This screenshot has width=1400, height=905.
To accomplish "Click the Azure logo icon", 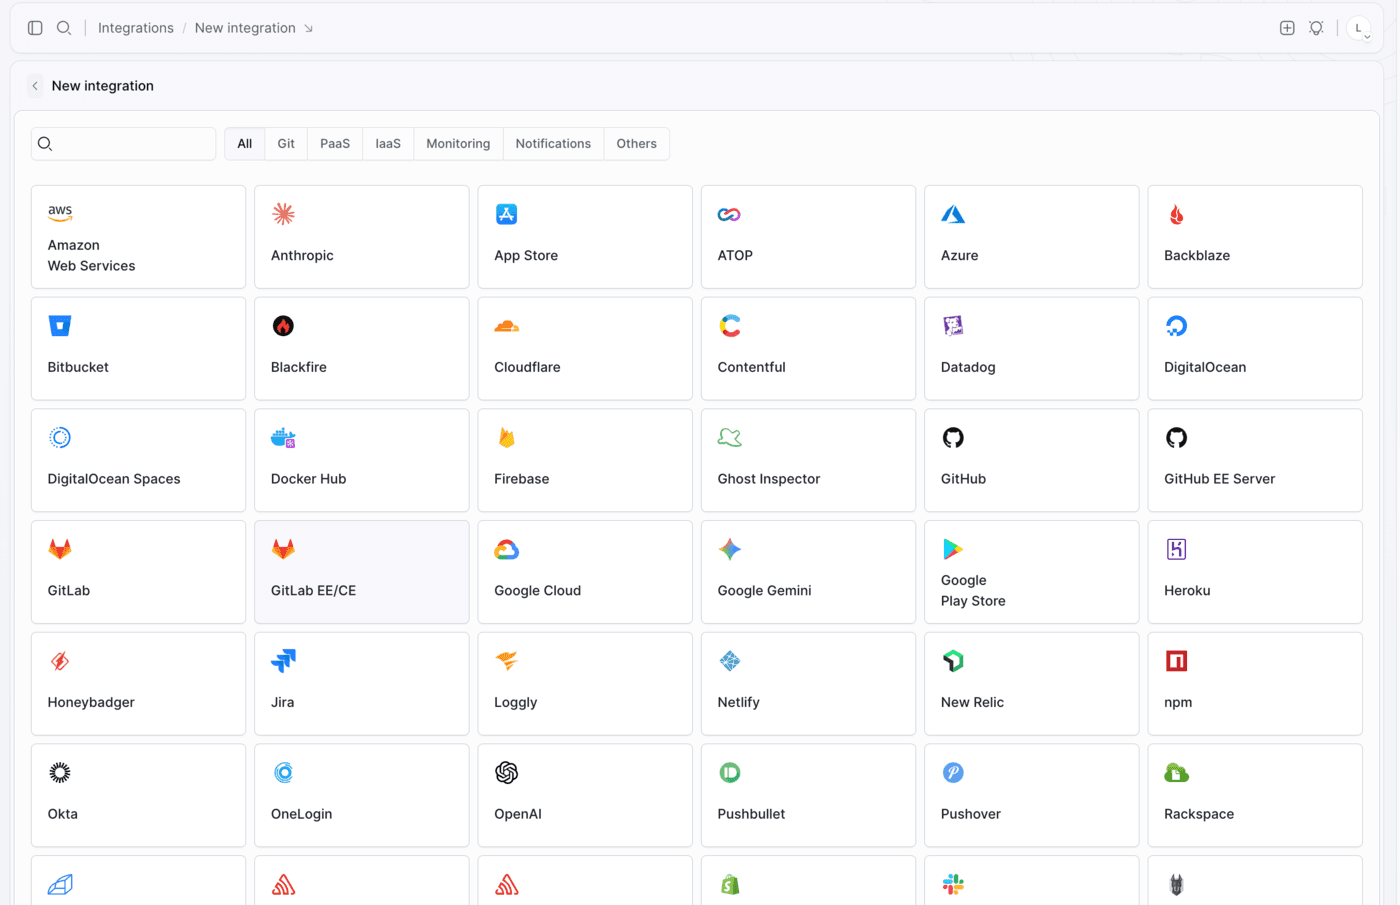I will (953, 214).
